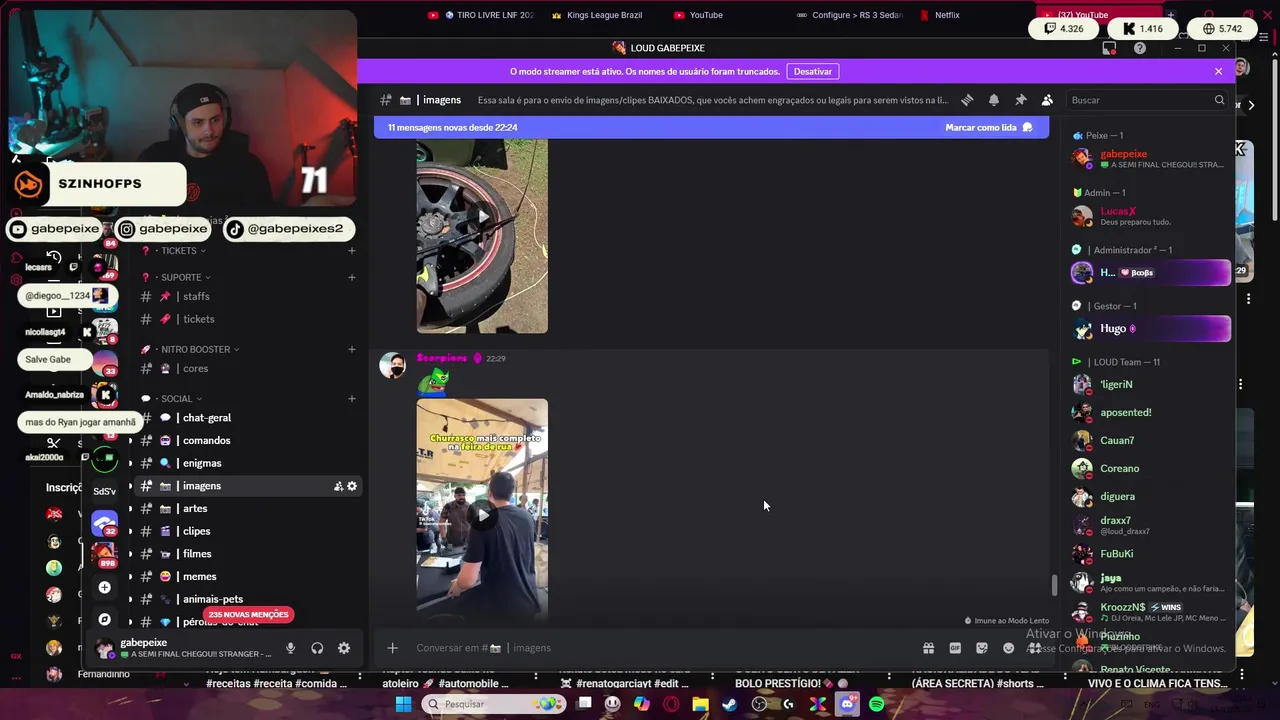Disable streamer mode with Desativar
Viewport: 1280px width, 720px height.
[x=813, y=72]
